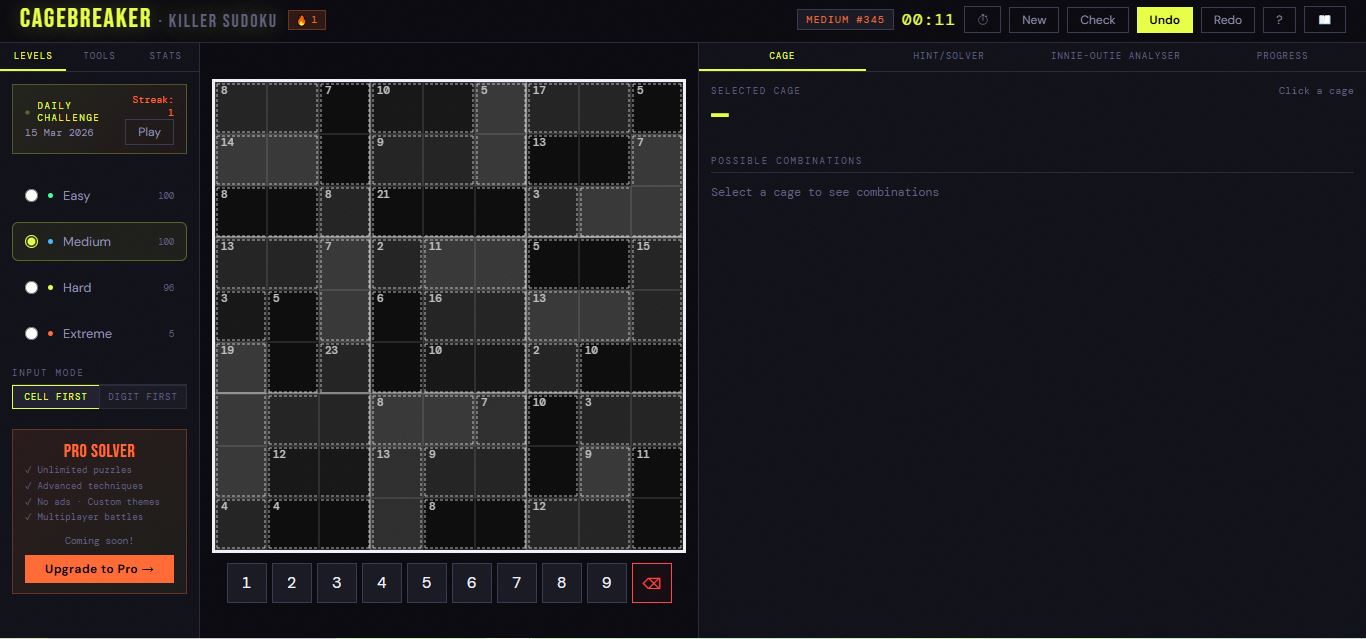
Task: Click the CAGEBREAKER logo title
Action: 85,18
